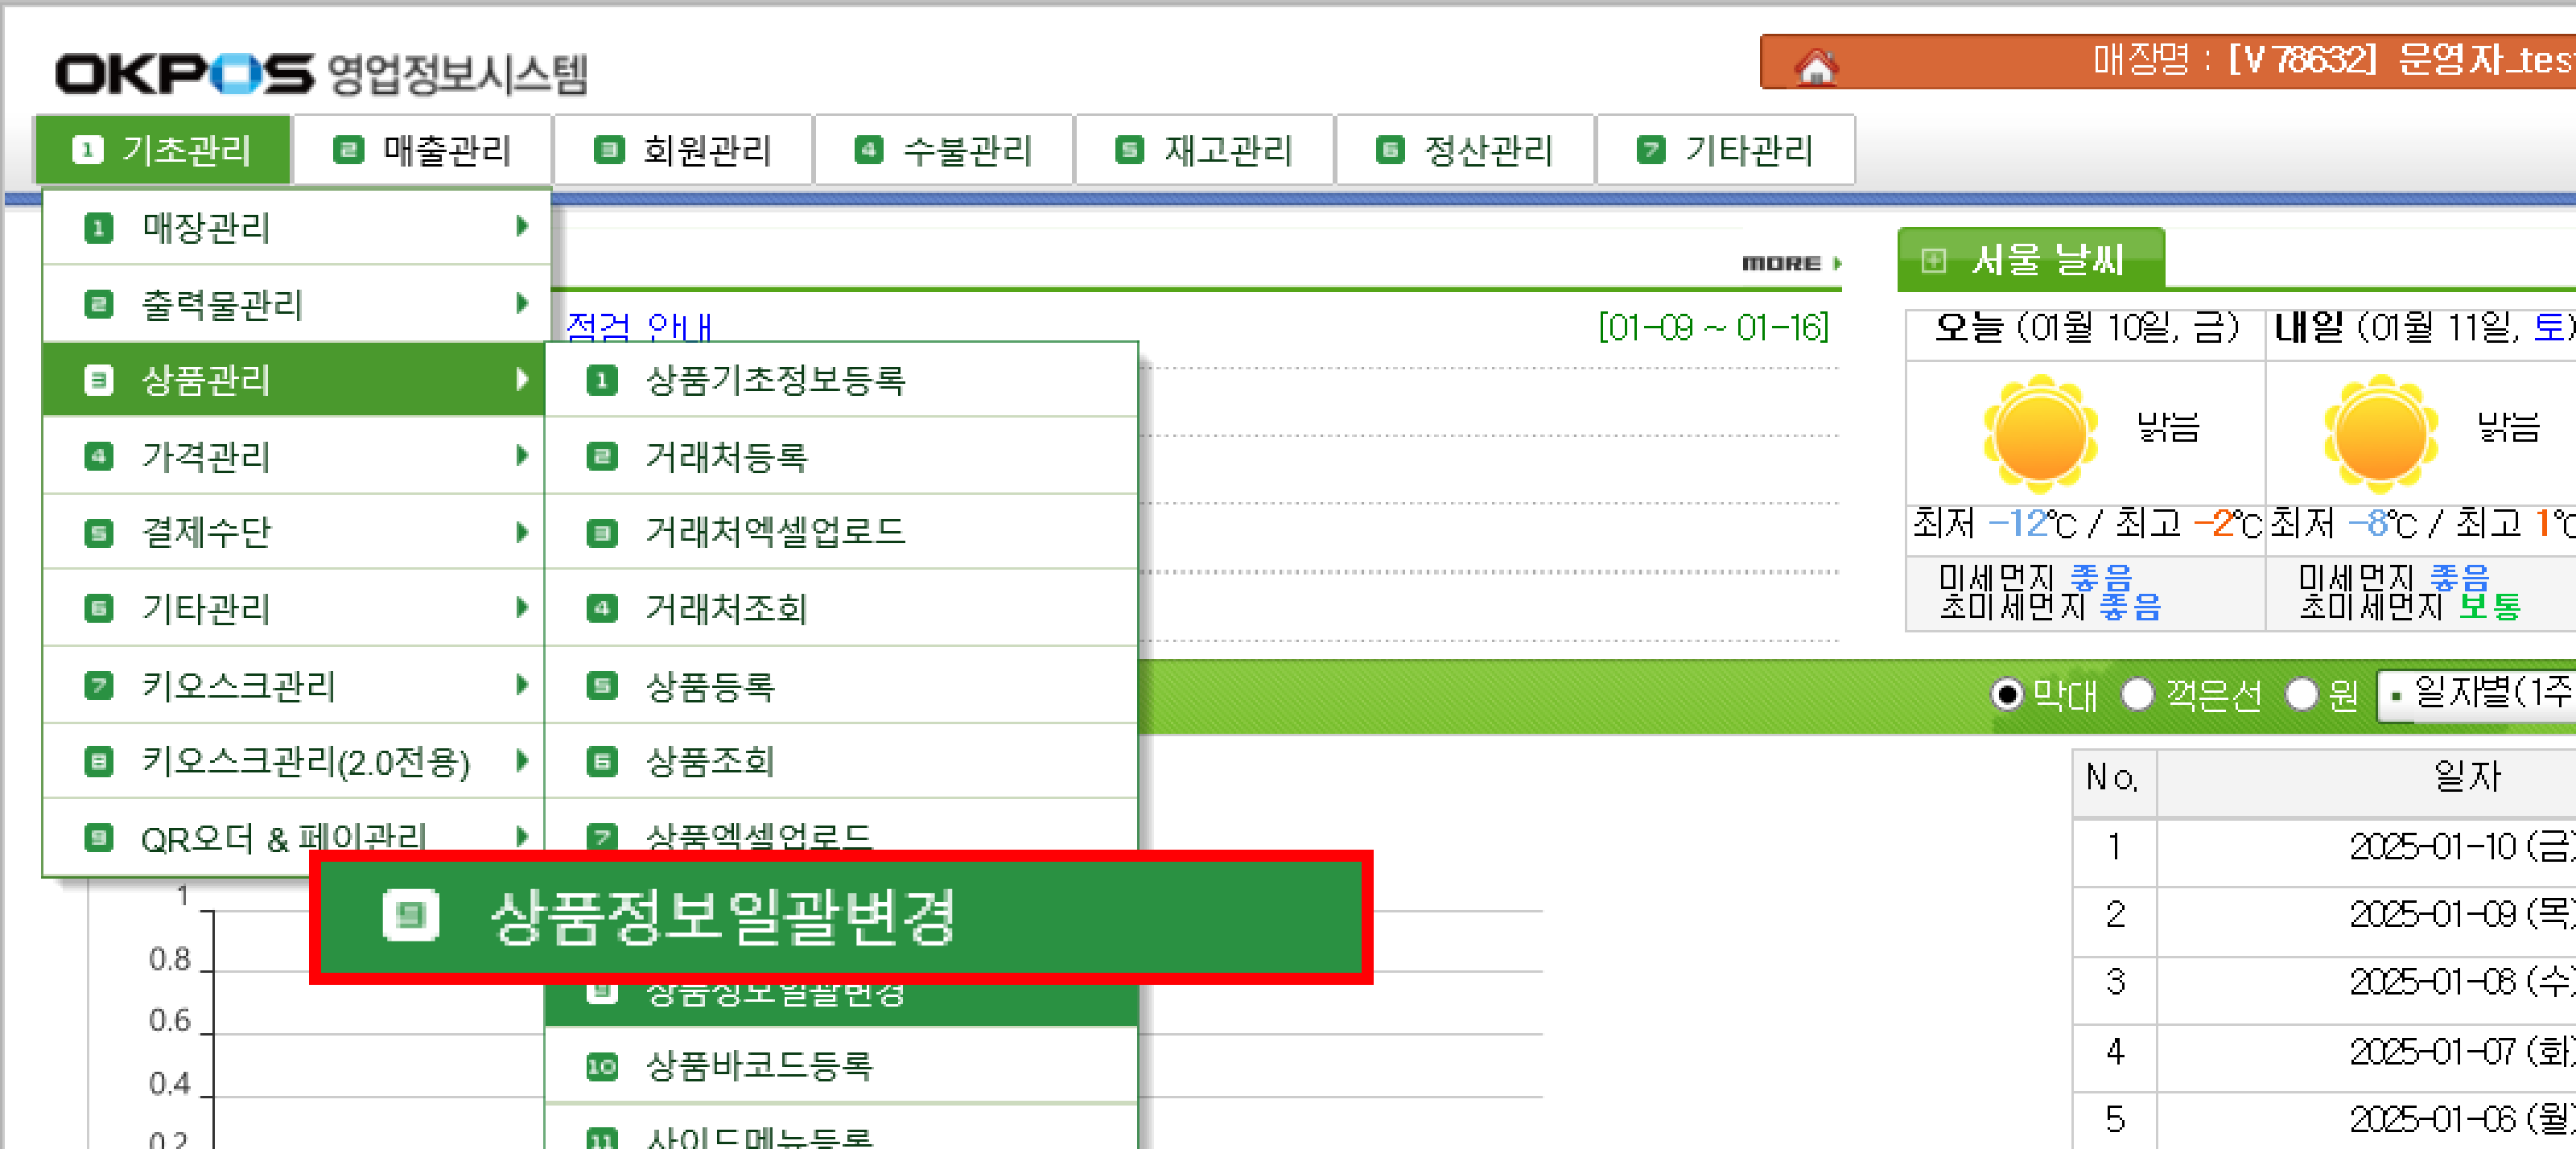The width and height of the screenshot is (2576, 1149).
Task: Click the number 10 icon beside 상품바코드등록
Action: pyautogui.click(x=601, y=1066)
